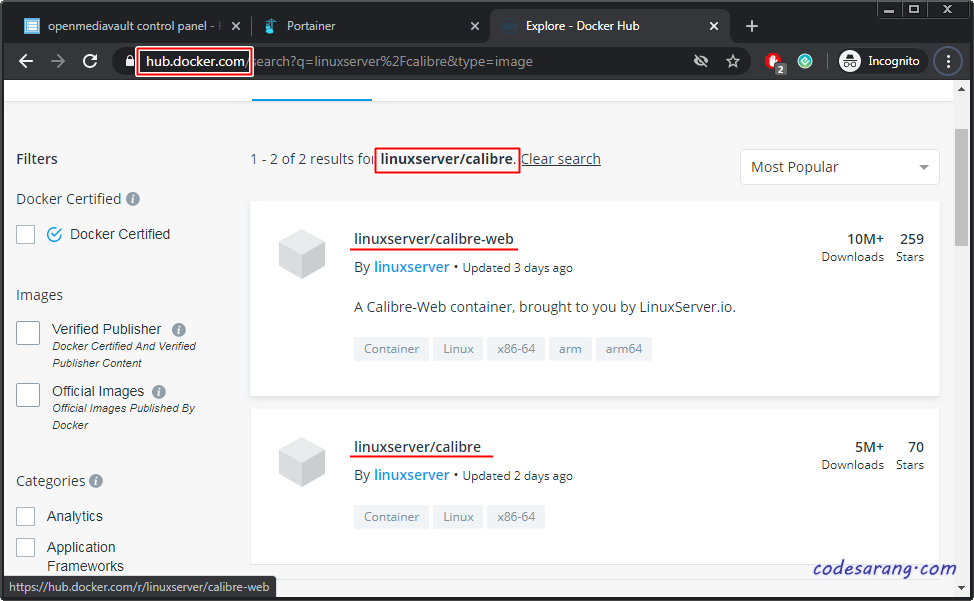Click the 5M+ Downloads count

(x=868, y=448)
